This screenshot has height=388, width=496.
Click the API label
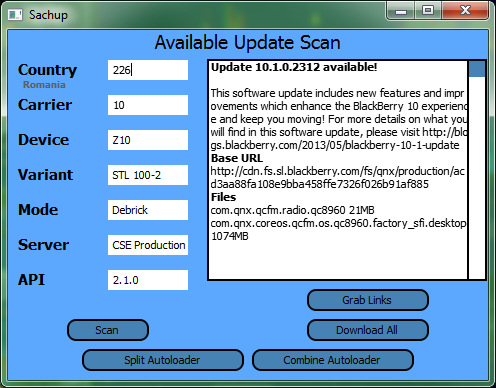coord(31,280)
